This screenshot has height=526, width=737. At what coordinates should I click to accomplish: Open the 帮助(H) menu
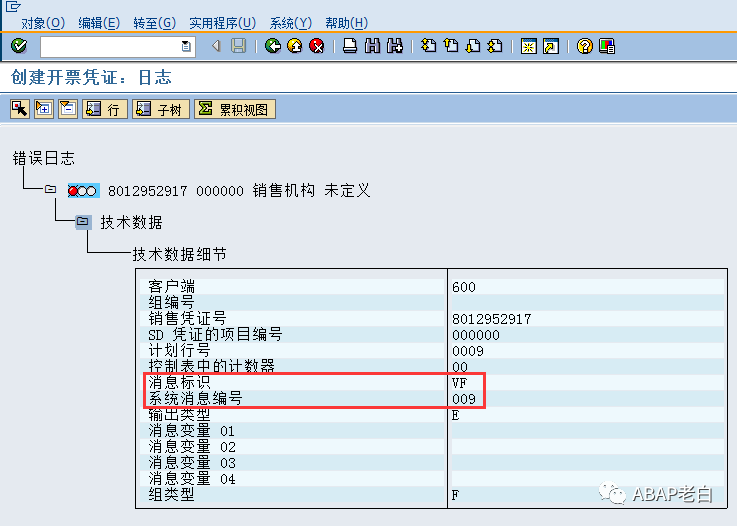346,23
